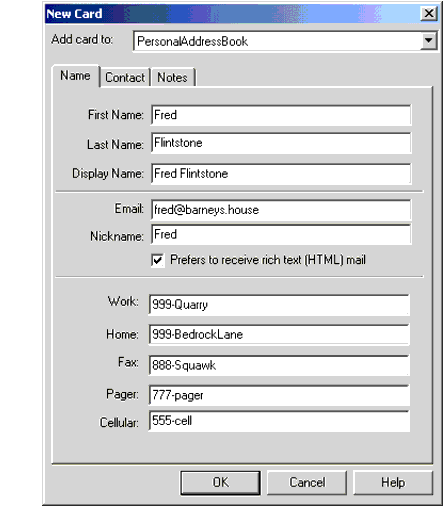Switch to the Notes tab

coord(173,77)
